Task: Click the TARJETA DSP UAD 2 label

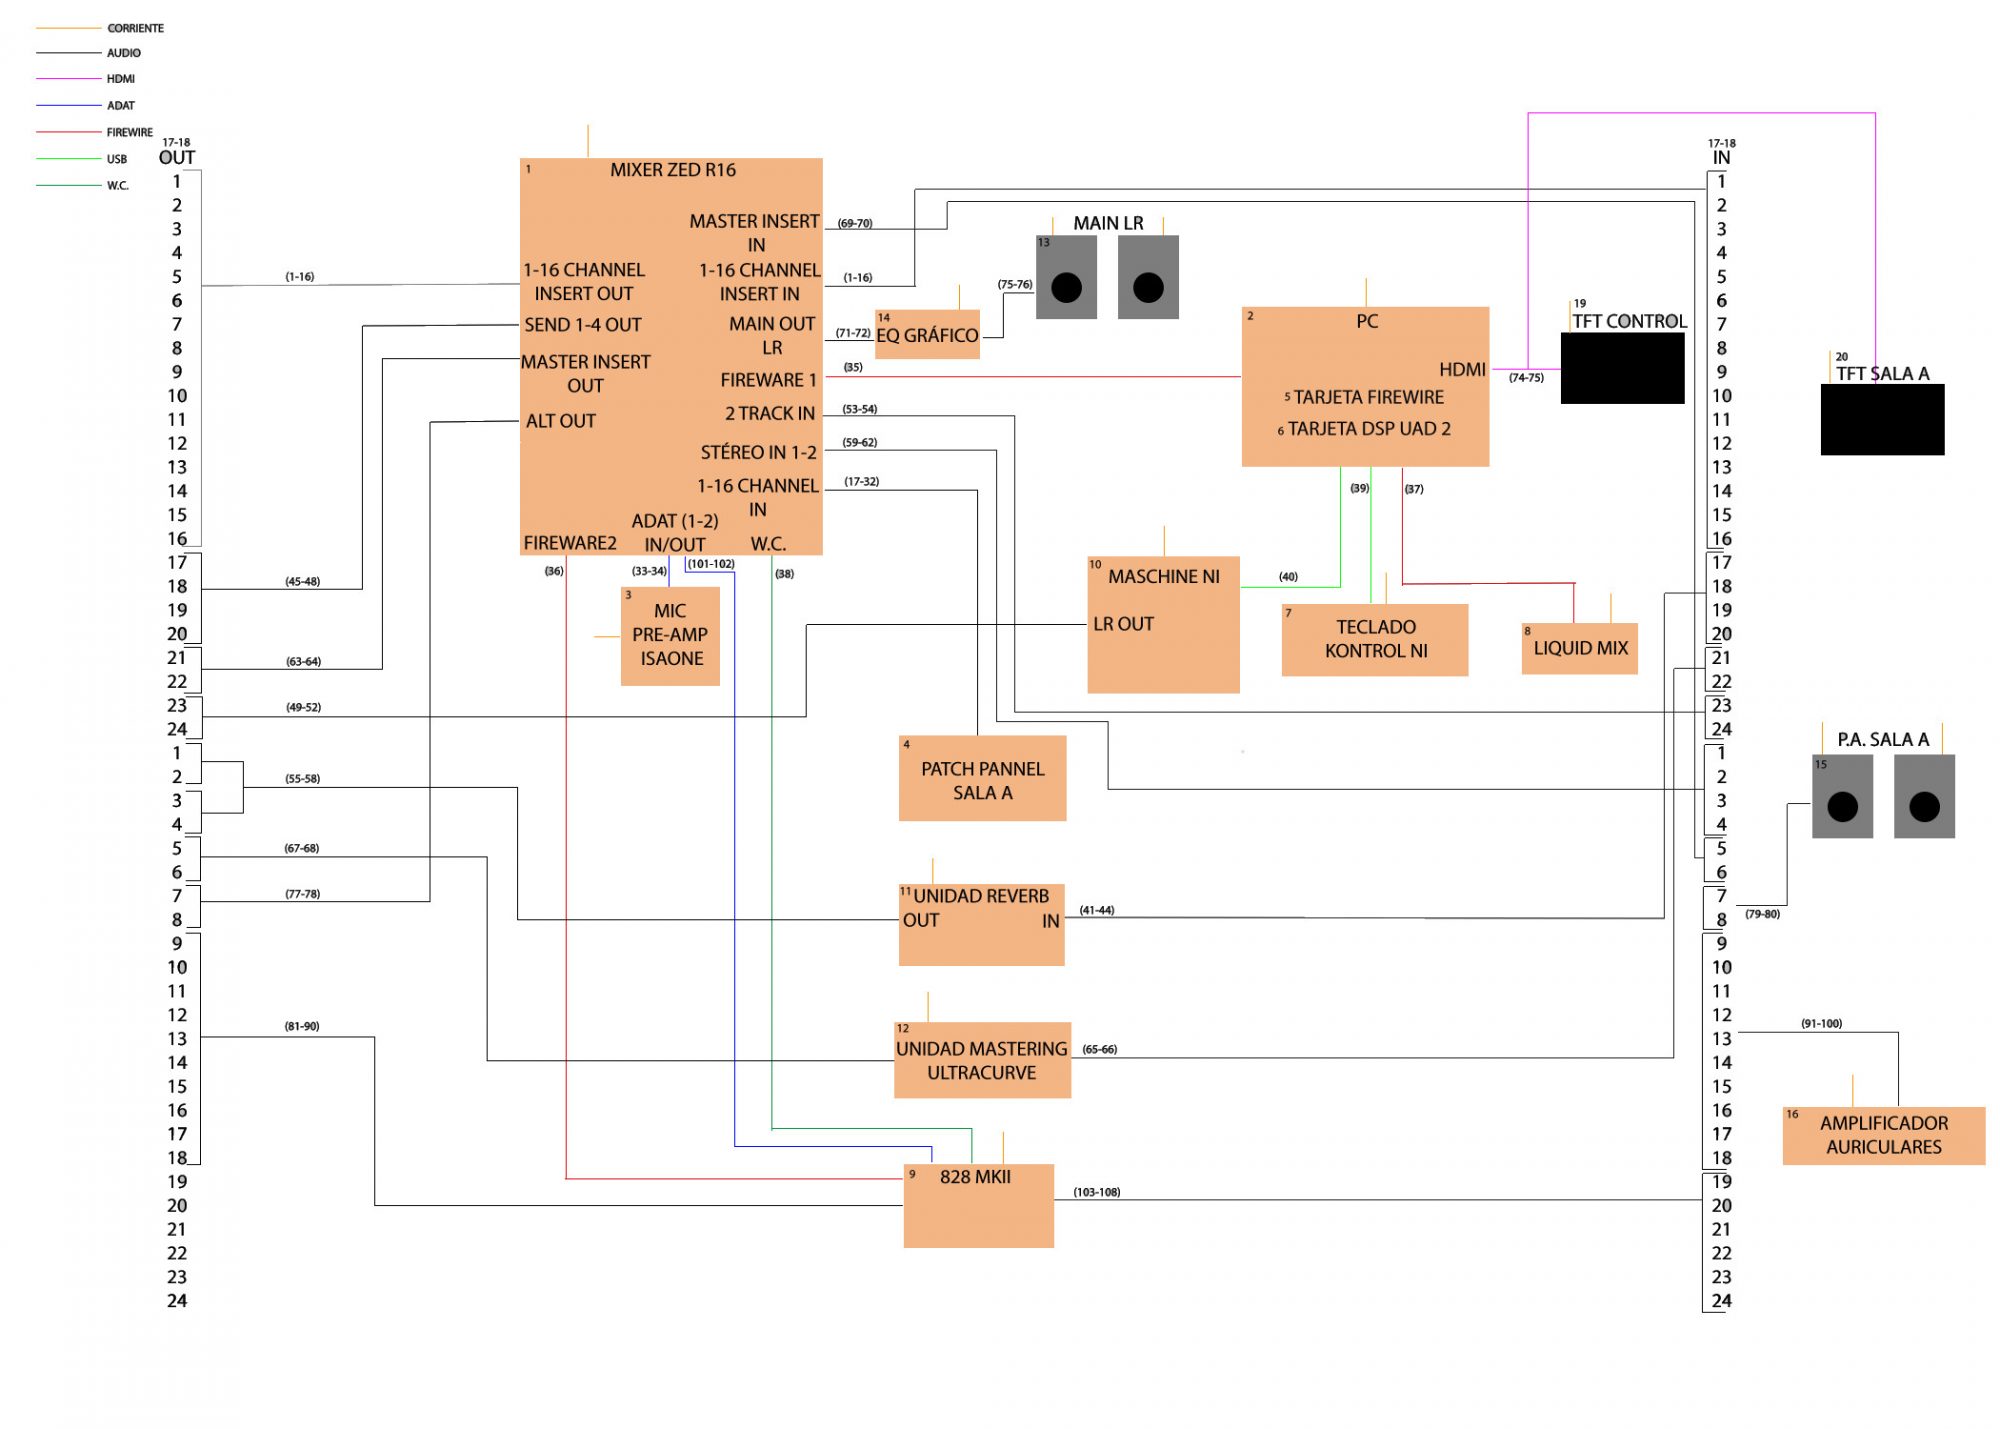Action: 1368,429
